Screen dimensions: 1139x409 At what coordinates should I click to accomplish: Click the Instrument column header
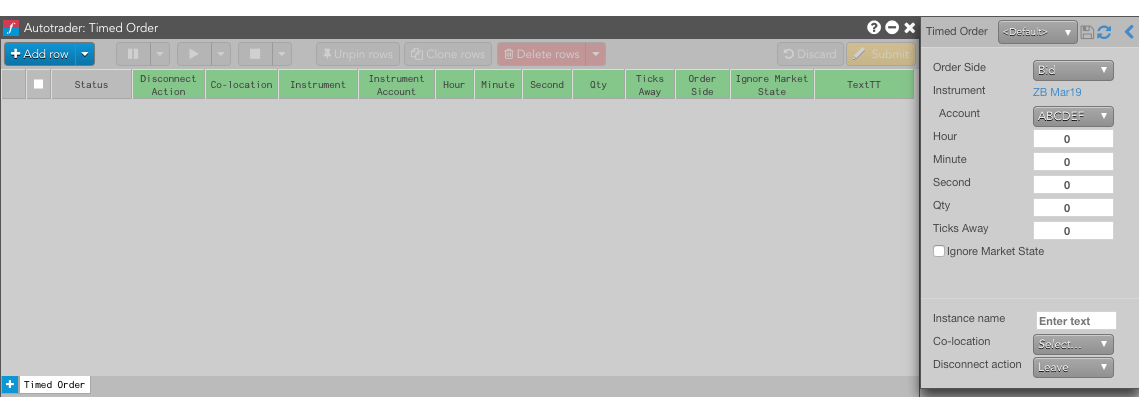(x=318, y=84)
